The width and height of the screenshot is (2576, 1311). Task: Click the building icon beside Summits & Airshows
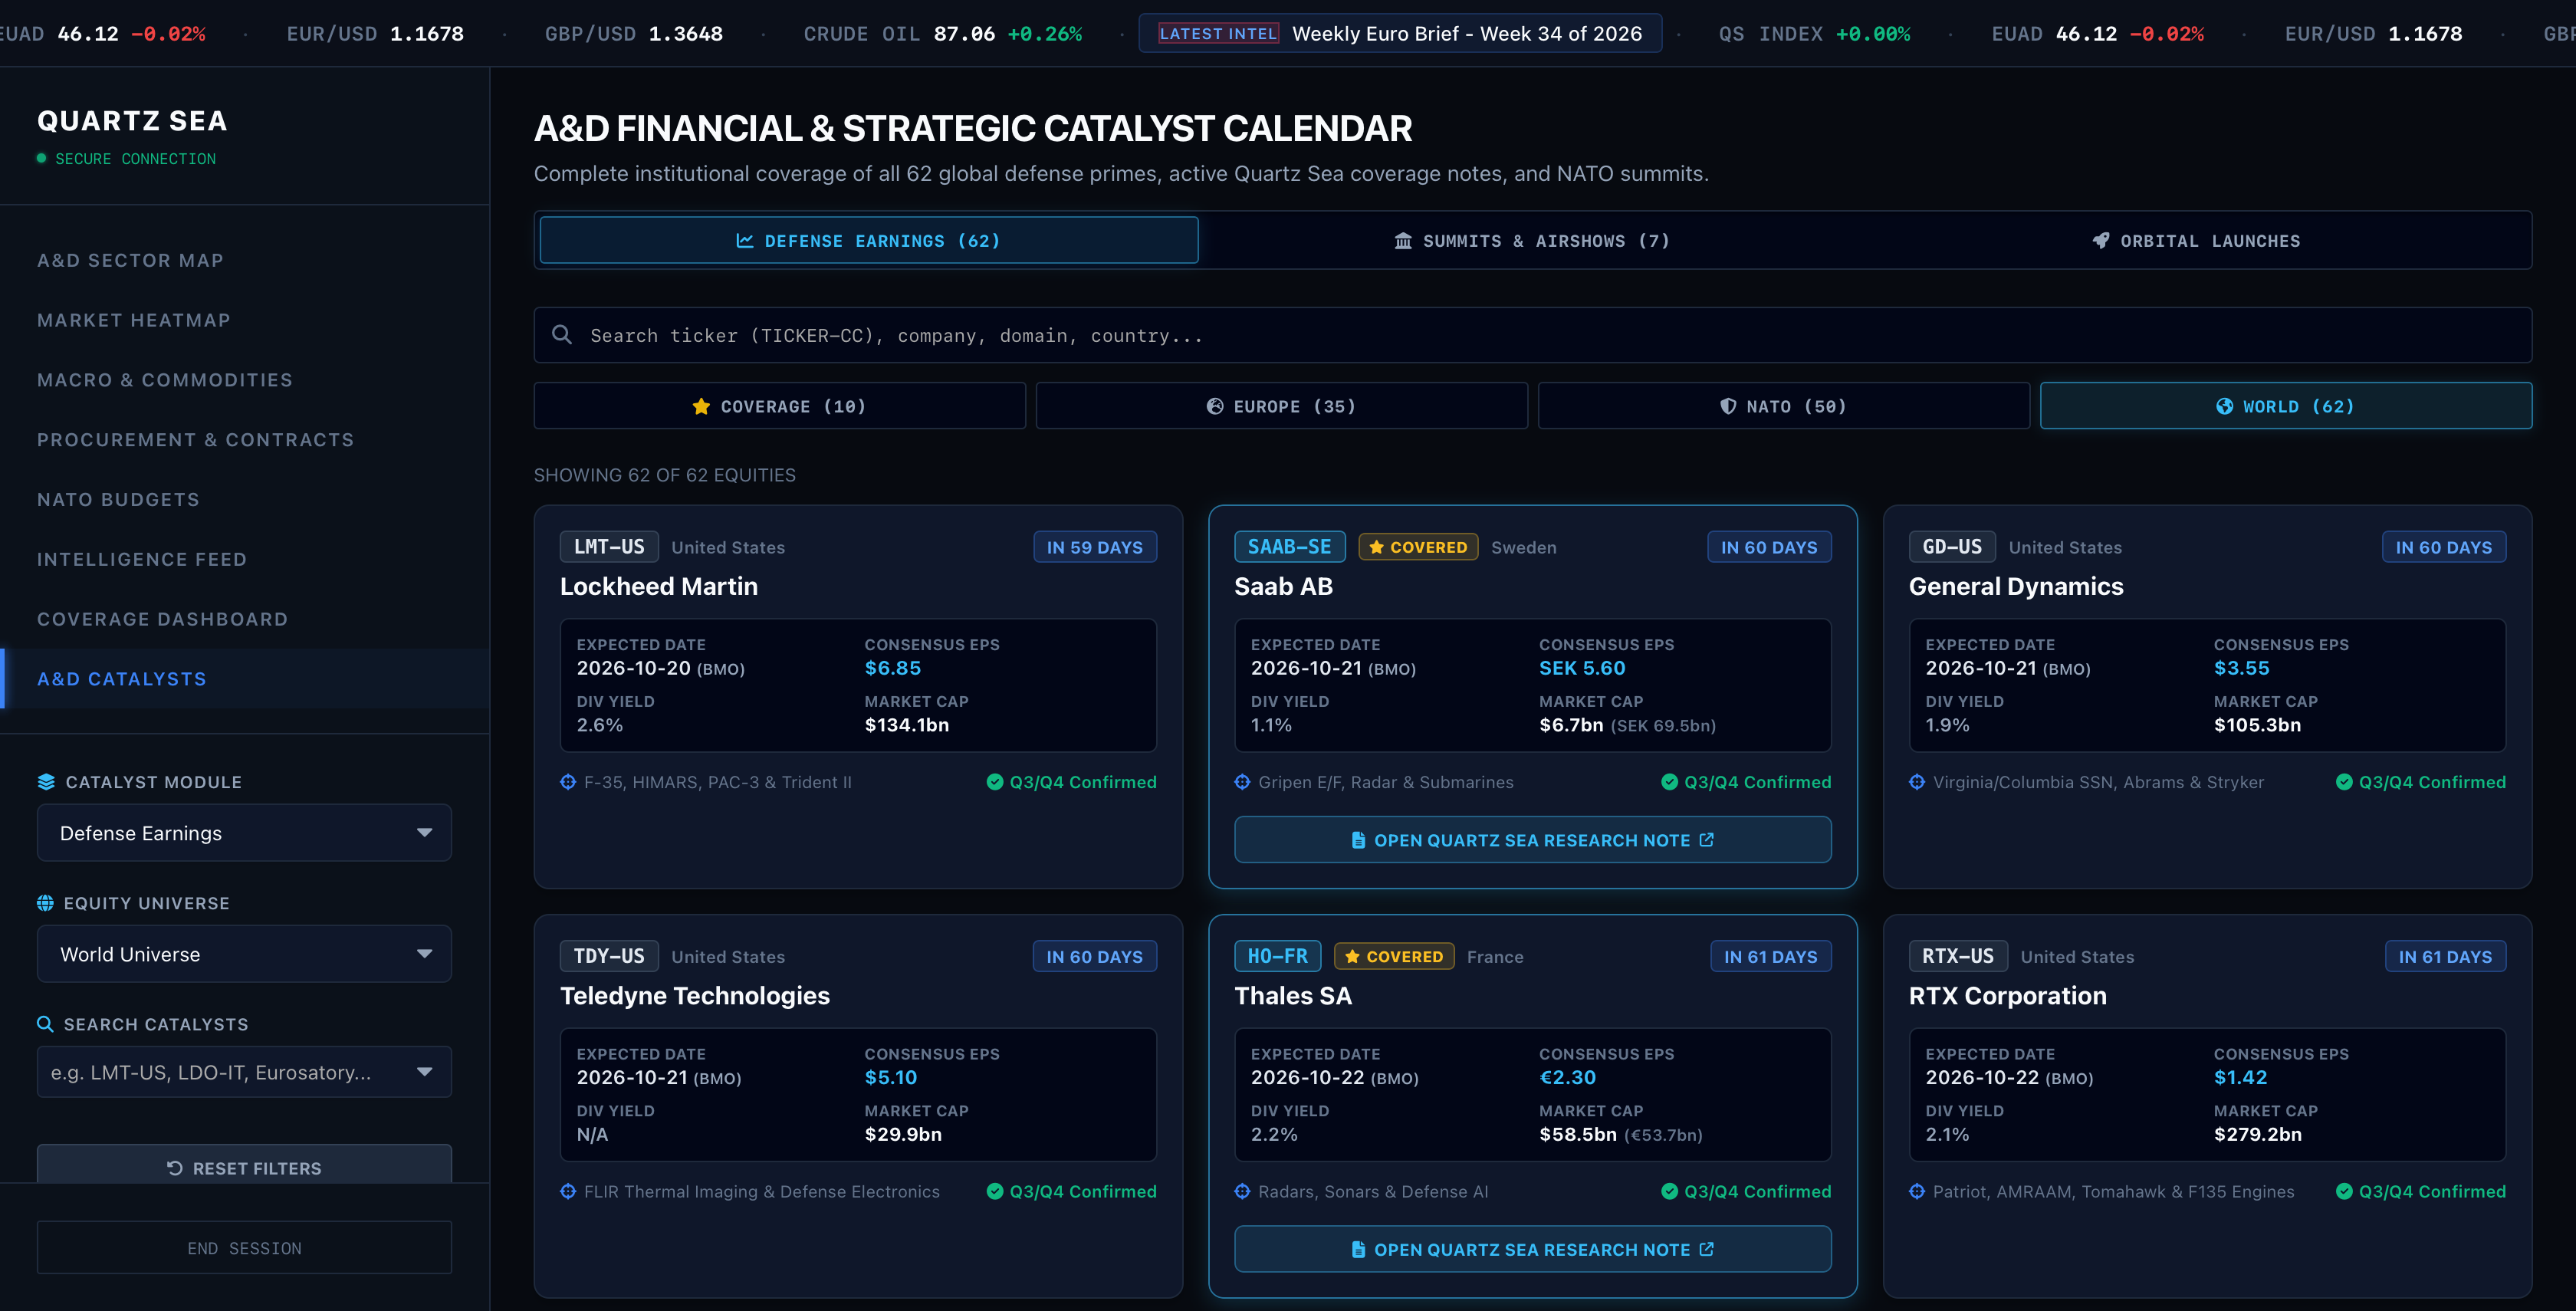[1403, 241]
